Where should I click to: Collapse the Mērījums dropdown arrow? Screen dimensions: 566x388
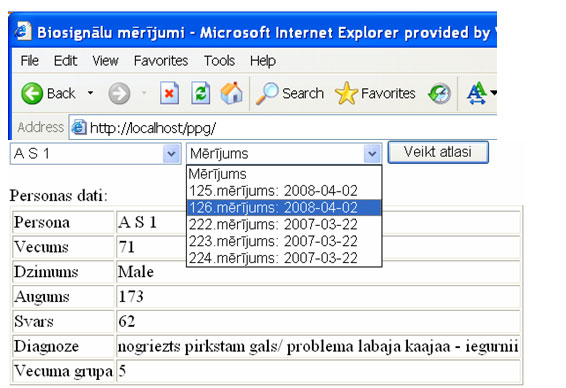[372, 154]
